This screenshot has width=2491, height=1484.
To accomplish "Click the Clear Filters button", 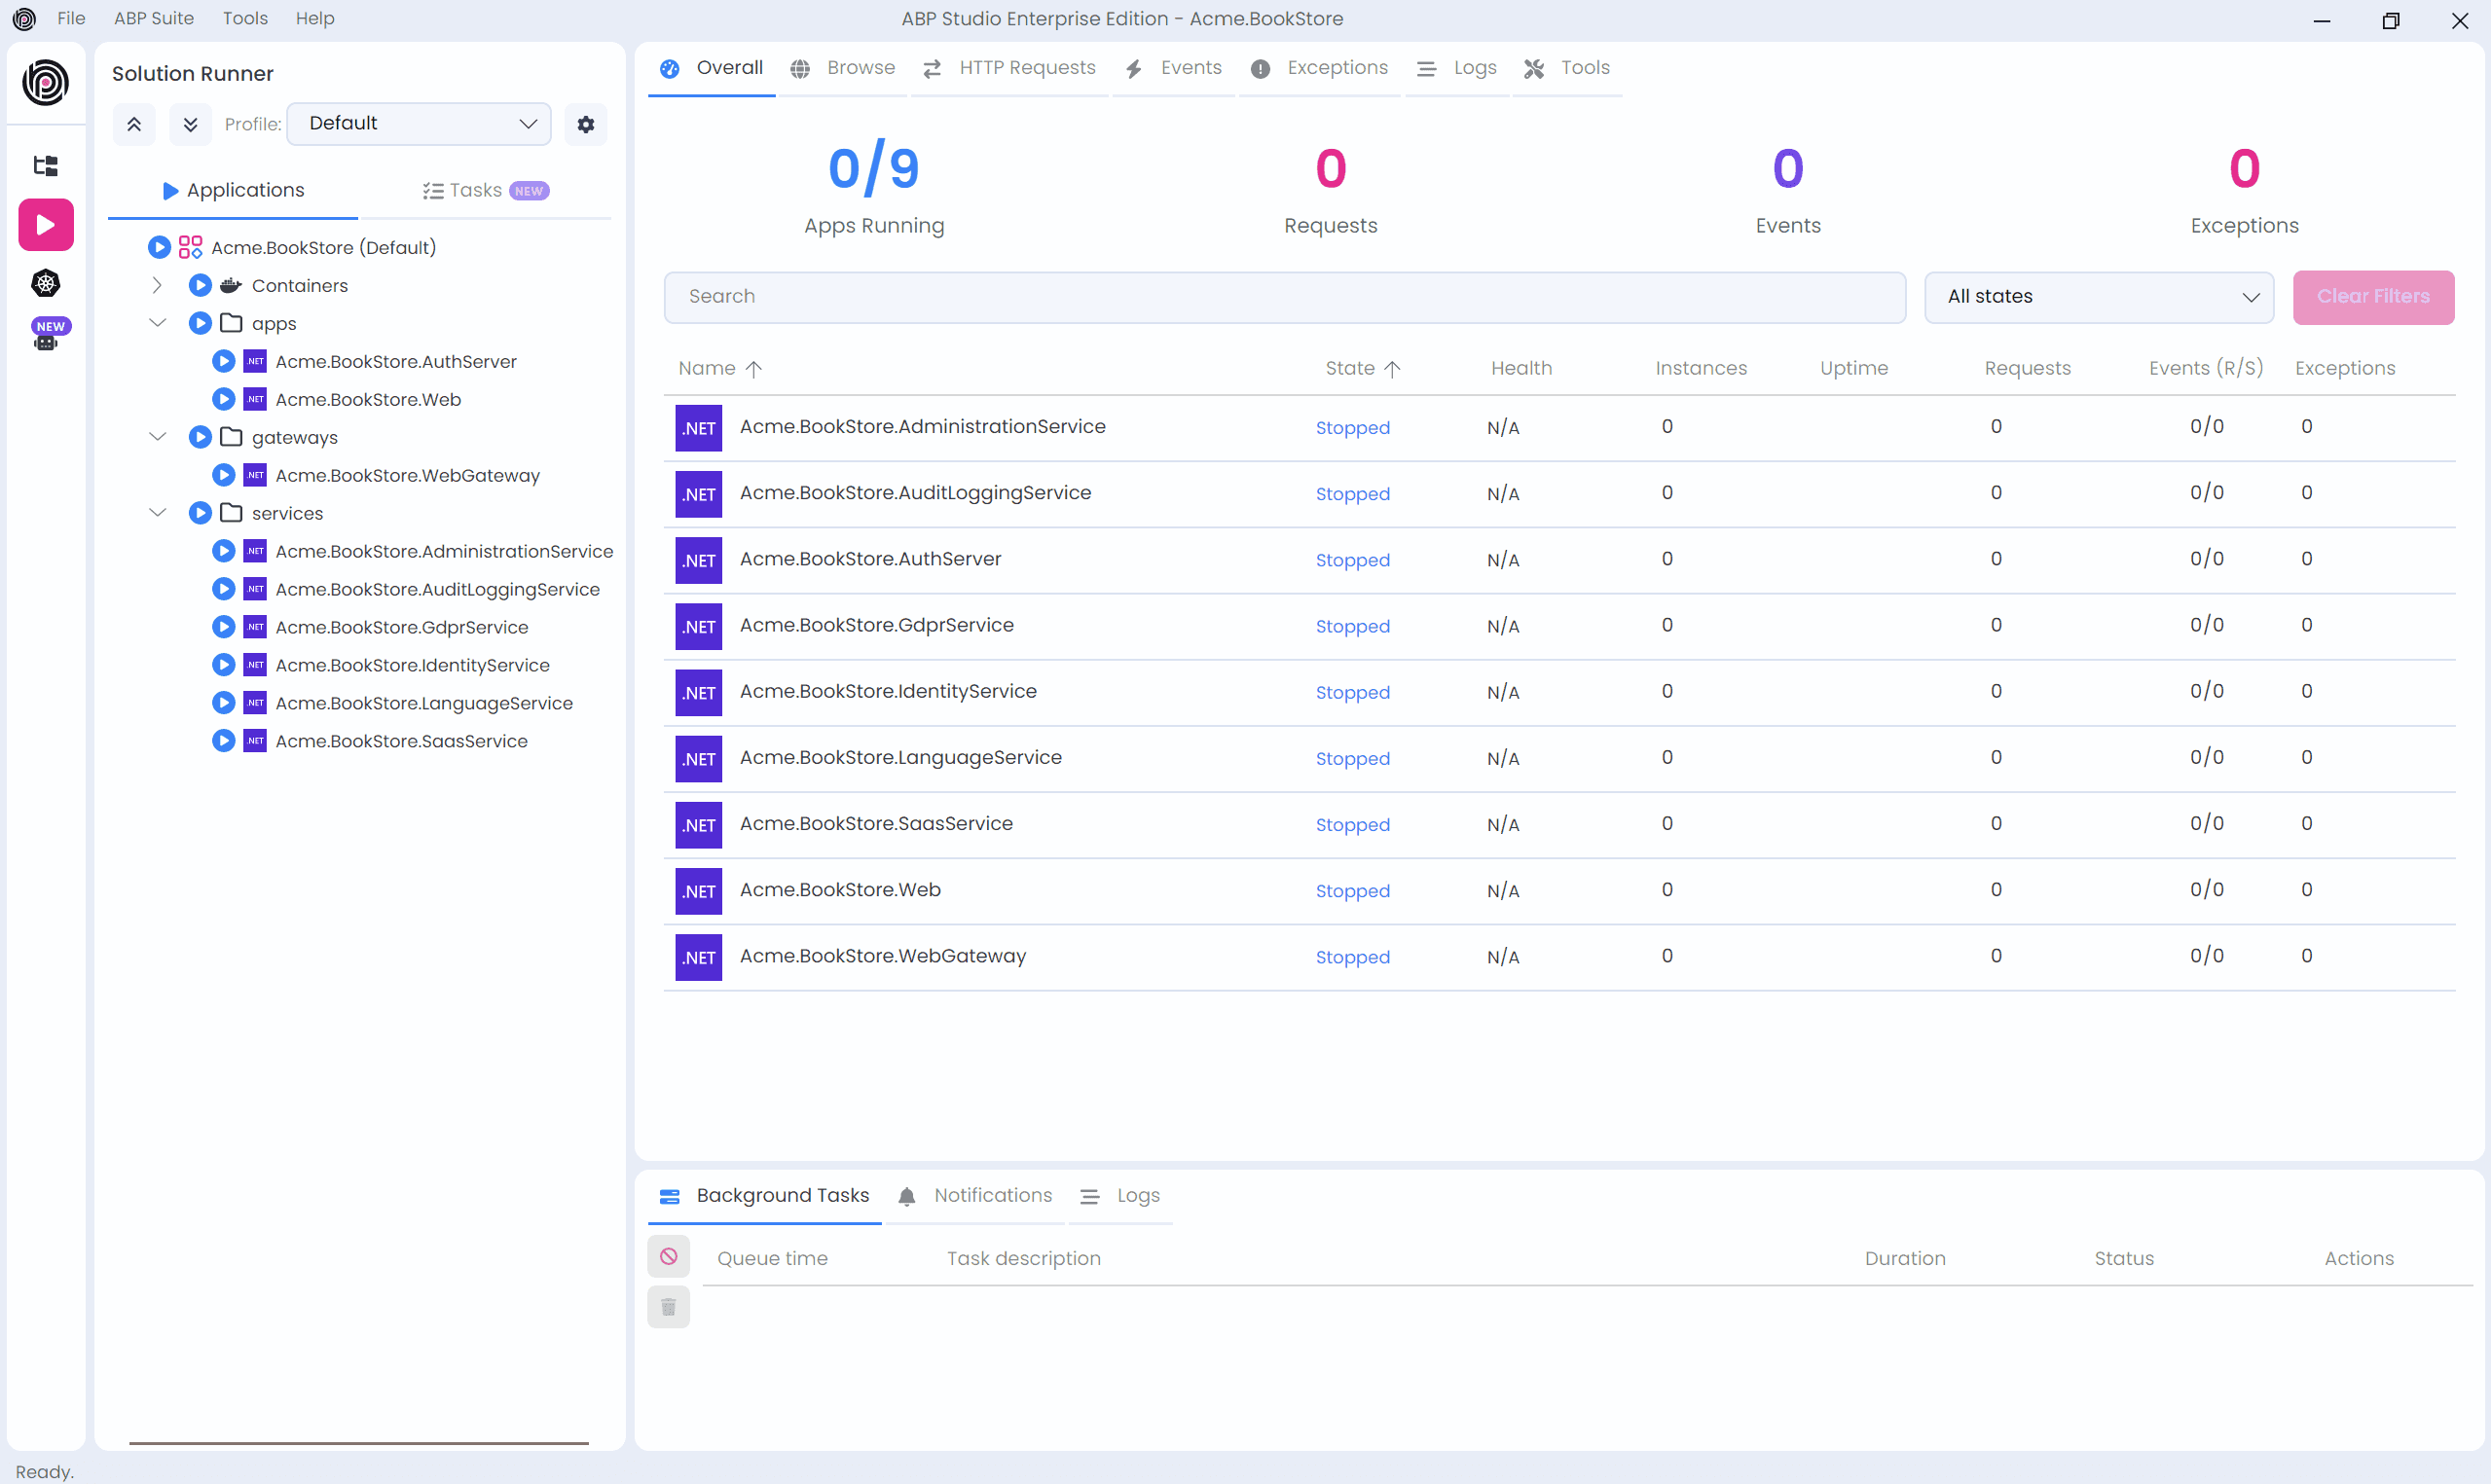I will coord(2373,296).
